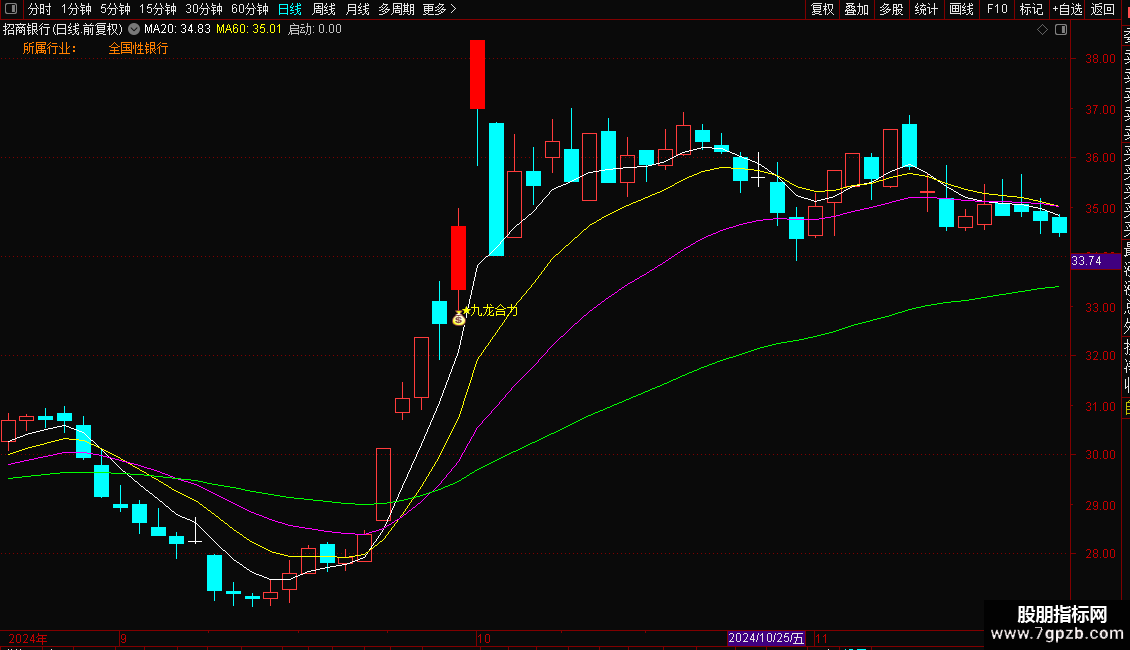The height and width of the screenshot is (650, 1130).
Task: Open the 多股 multi-stock view
Action: 891,9
